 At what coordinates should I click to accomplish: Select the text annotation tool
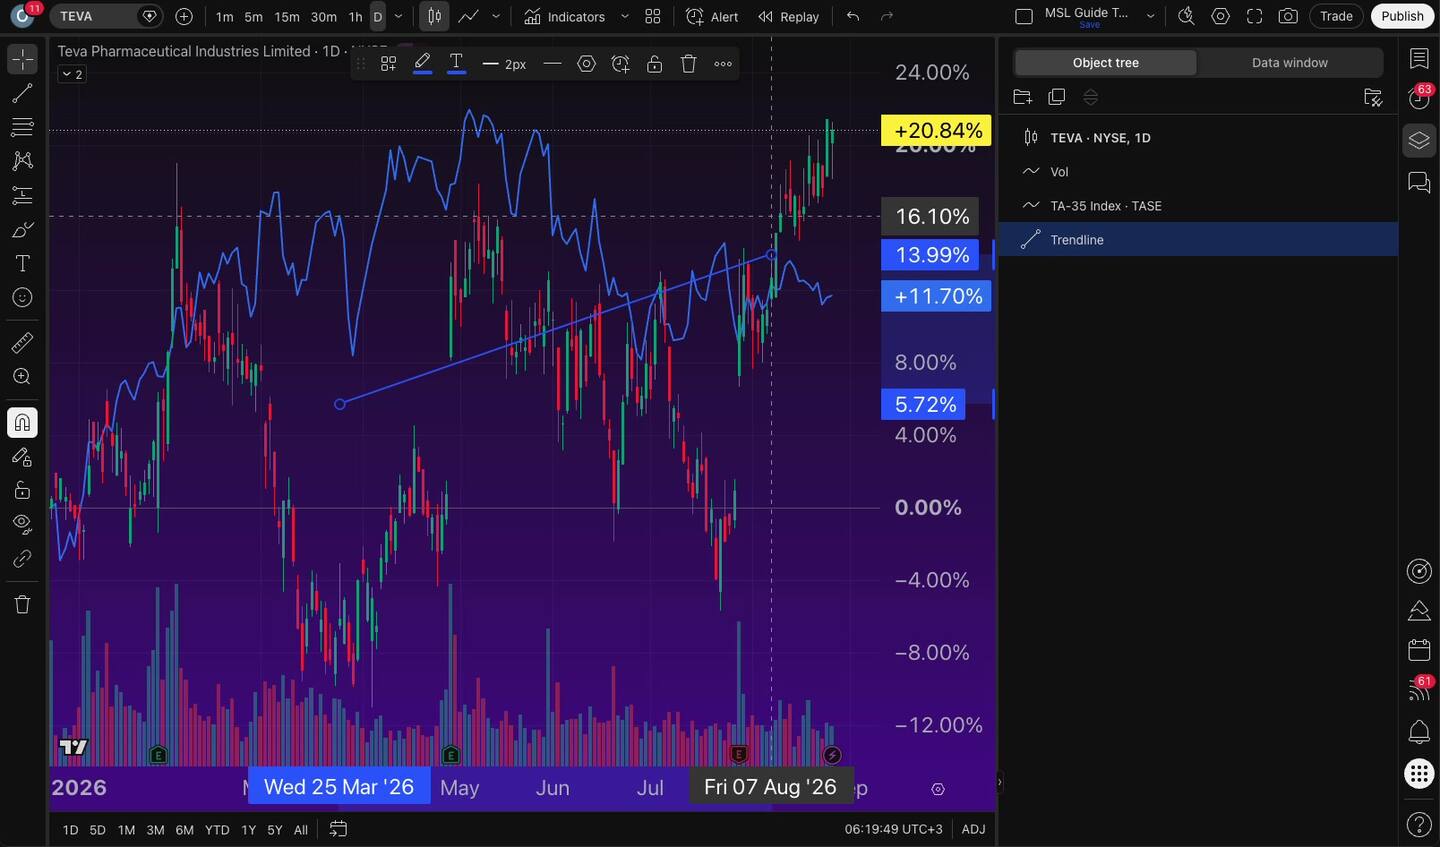tap(22, 264)
